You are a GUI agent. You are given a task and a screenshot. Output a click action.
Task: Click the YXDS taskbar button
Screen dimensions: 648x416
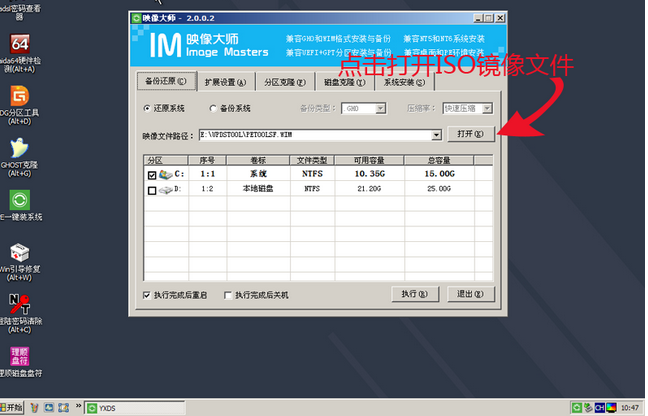pyautogui.click(x=135, y=408)
